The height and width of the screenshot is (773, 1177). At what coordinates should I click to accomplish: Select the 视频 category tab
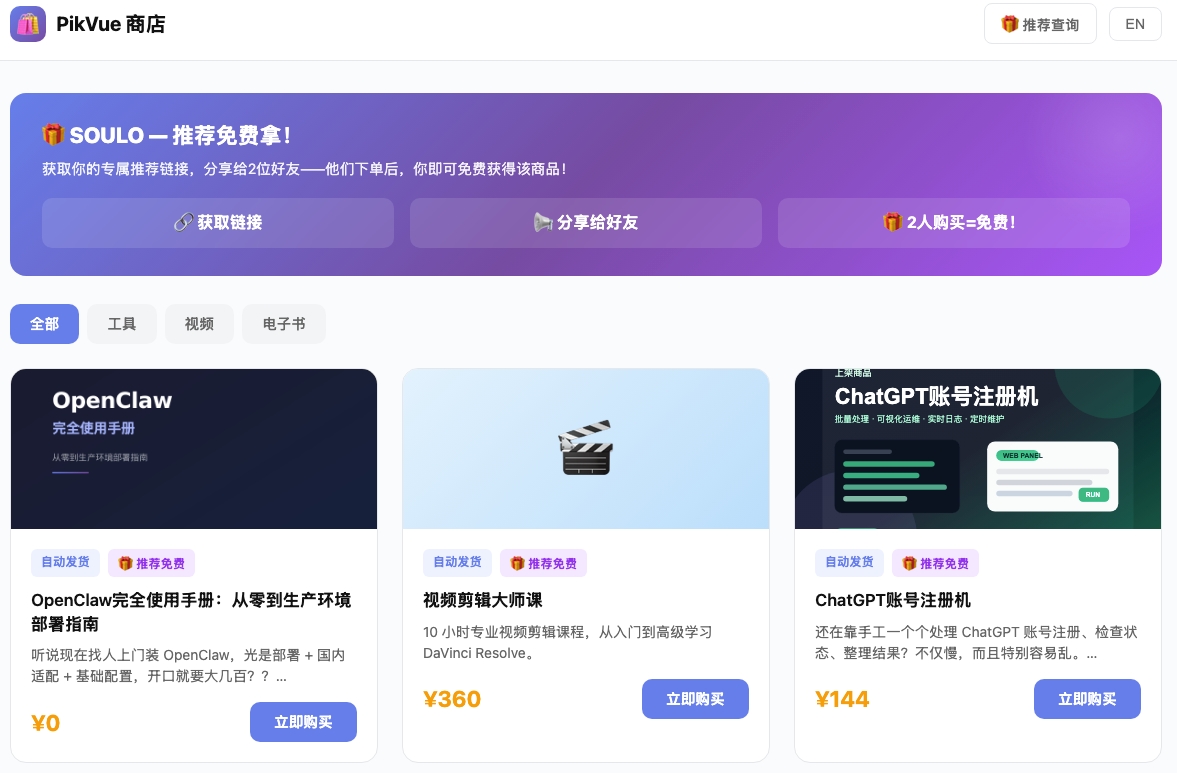199,324
